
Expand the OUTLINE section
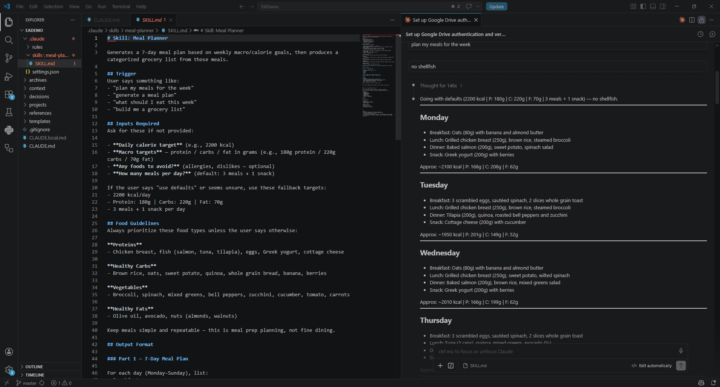(x=50, y=367)
